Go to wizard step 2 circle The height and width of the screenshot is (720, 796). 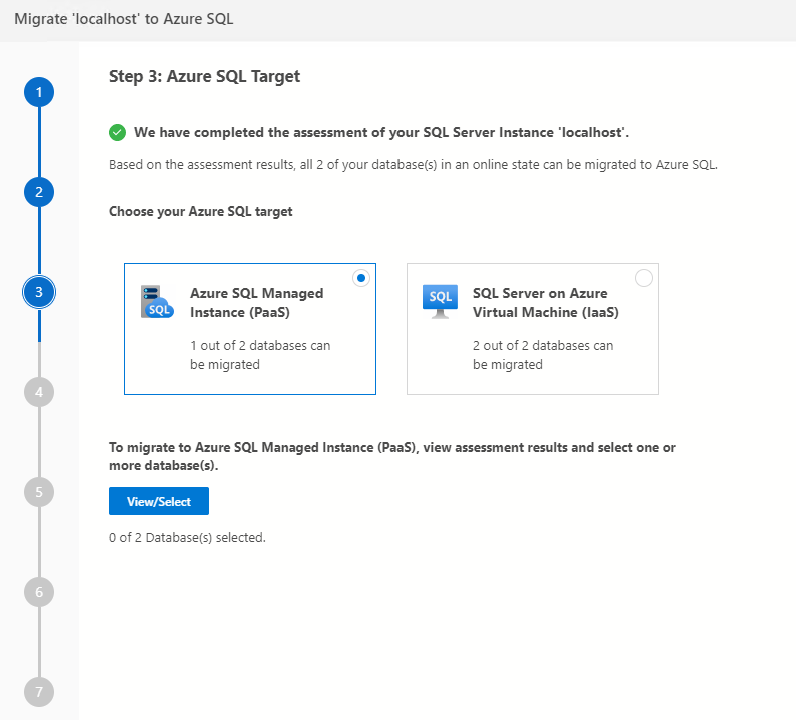(x=39, y=193)
